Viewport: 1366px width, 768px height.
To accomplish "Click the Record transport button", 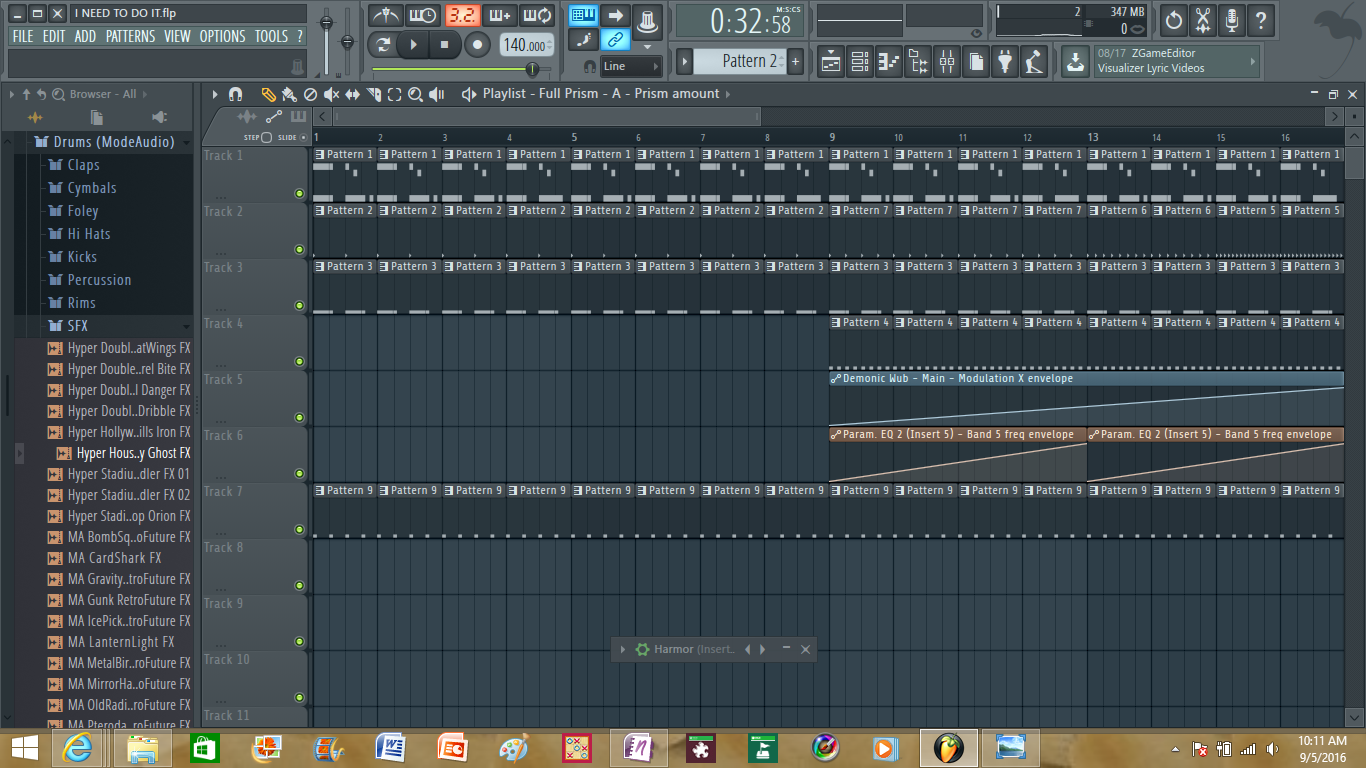I will coord(478,44).
